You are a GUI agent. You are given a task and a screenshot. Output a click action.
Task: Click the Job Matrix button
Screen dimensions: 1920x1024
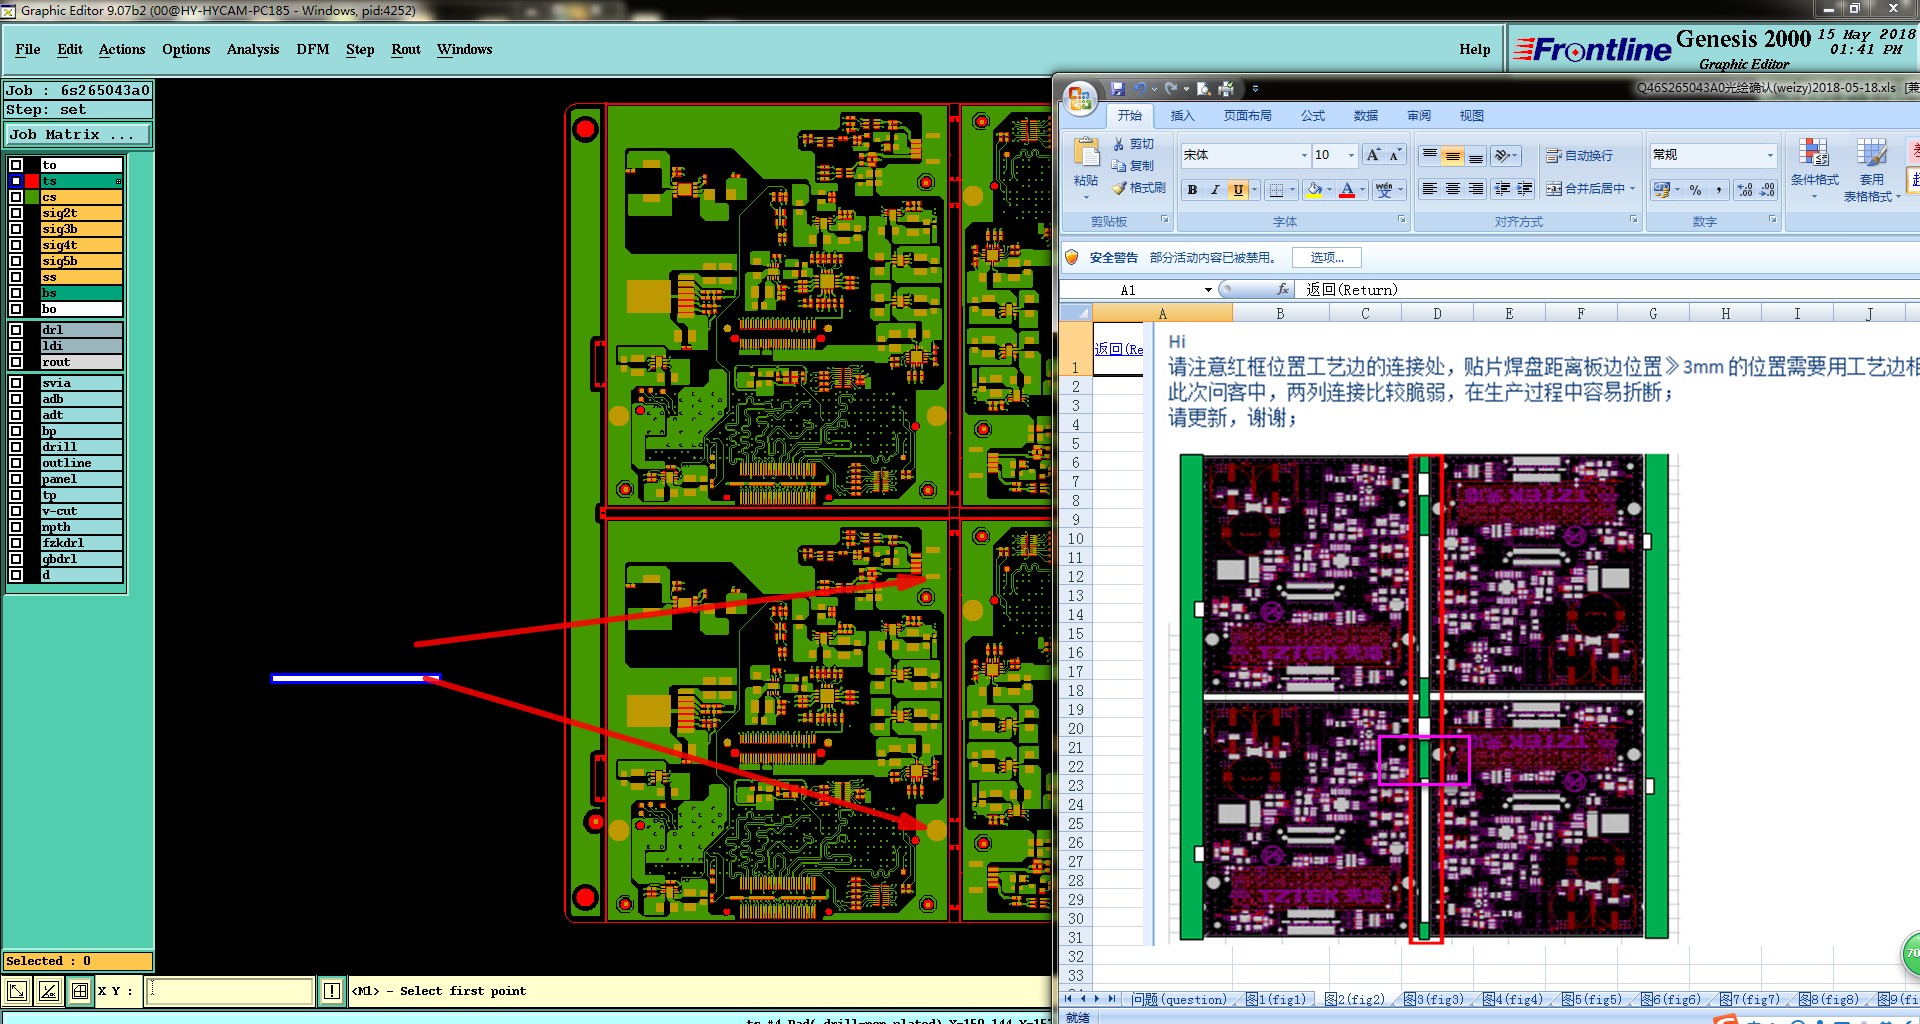[x=78, y=134]
